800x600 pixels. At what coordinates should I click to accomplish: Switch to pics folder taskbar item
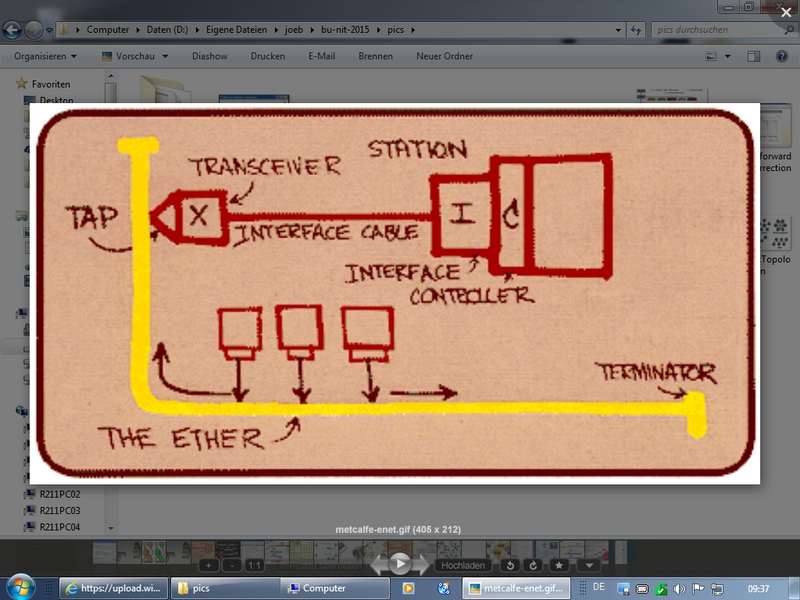coord(225,588)
